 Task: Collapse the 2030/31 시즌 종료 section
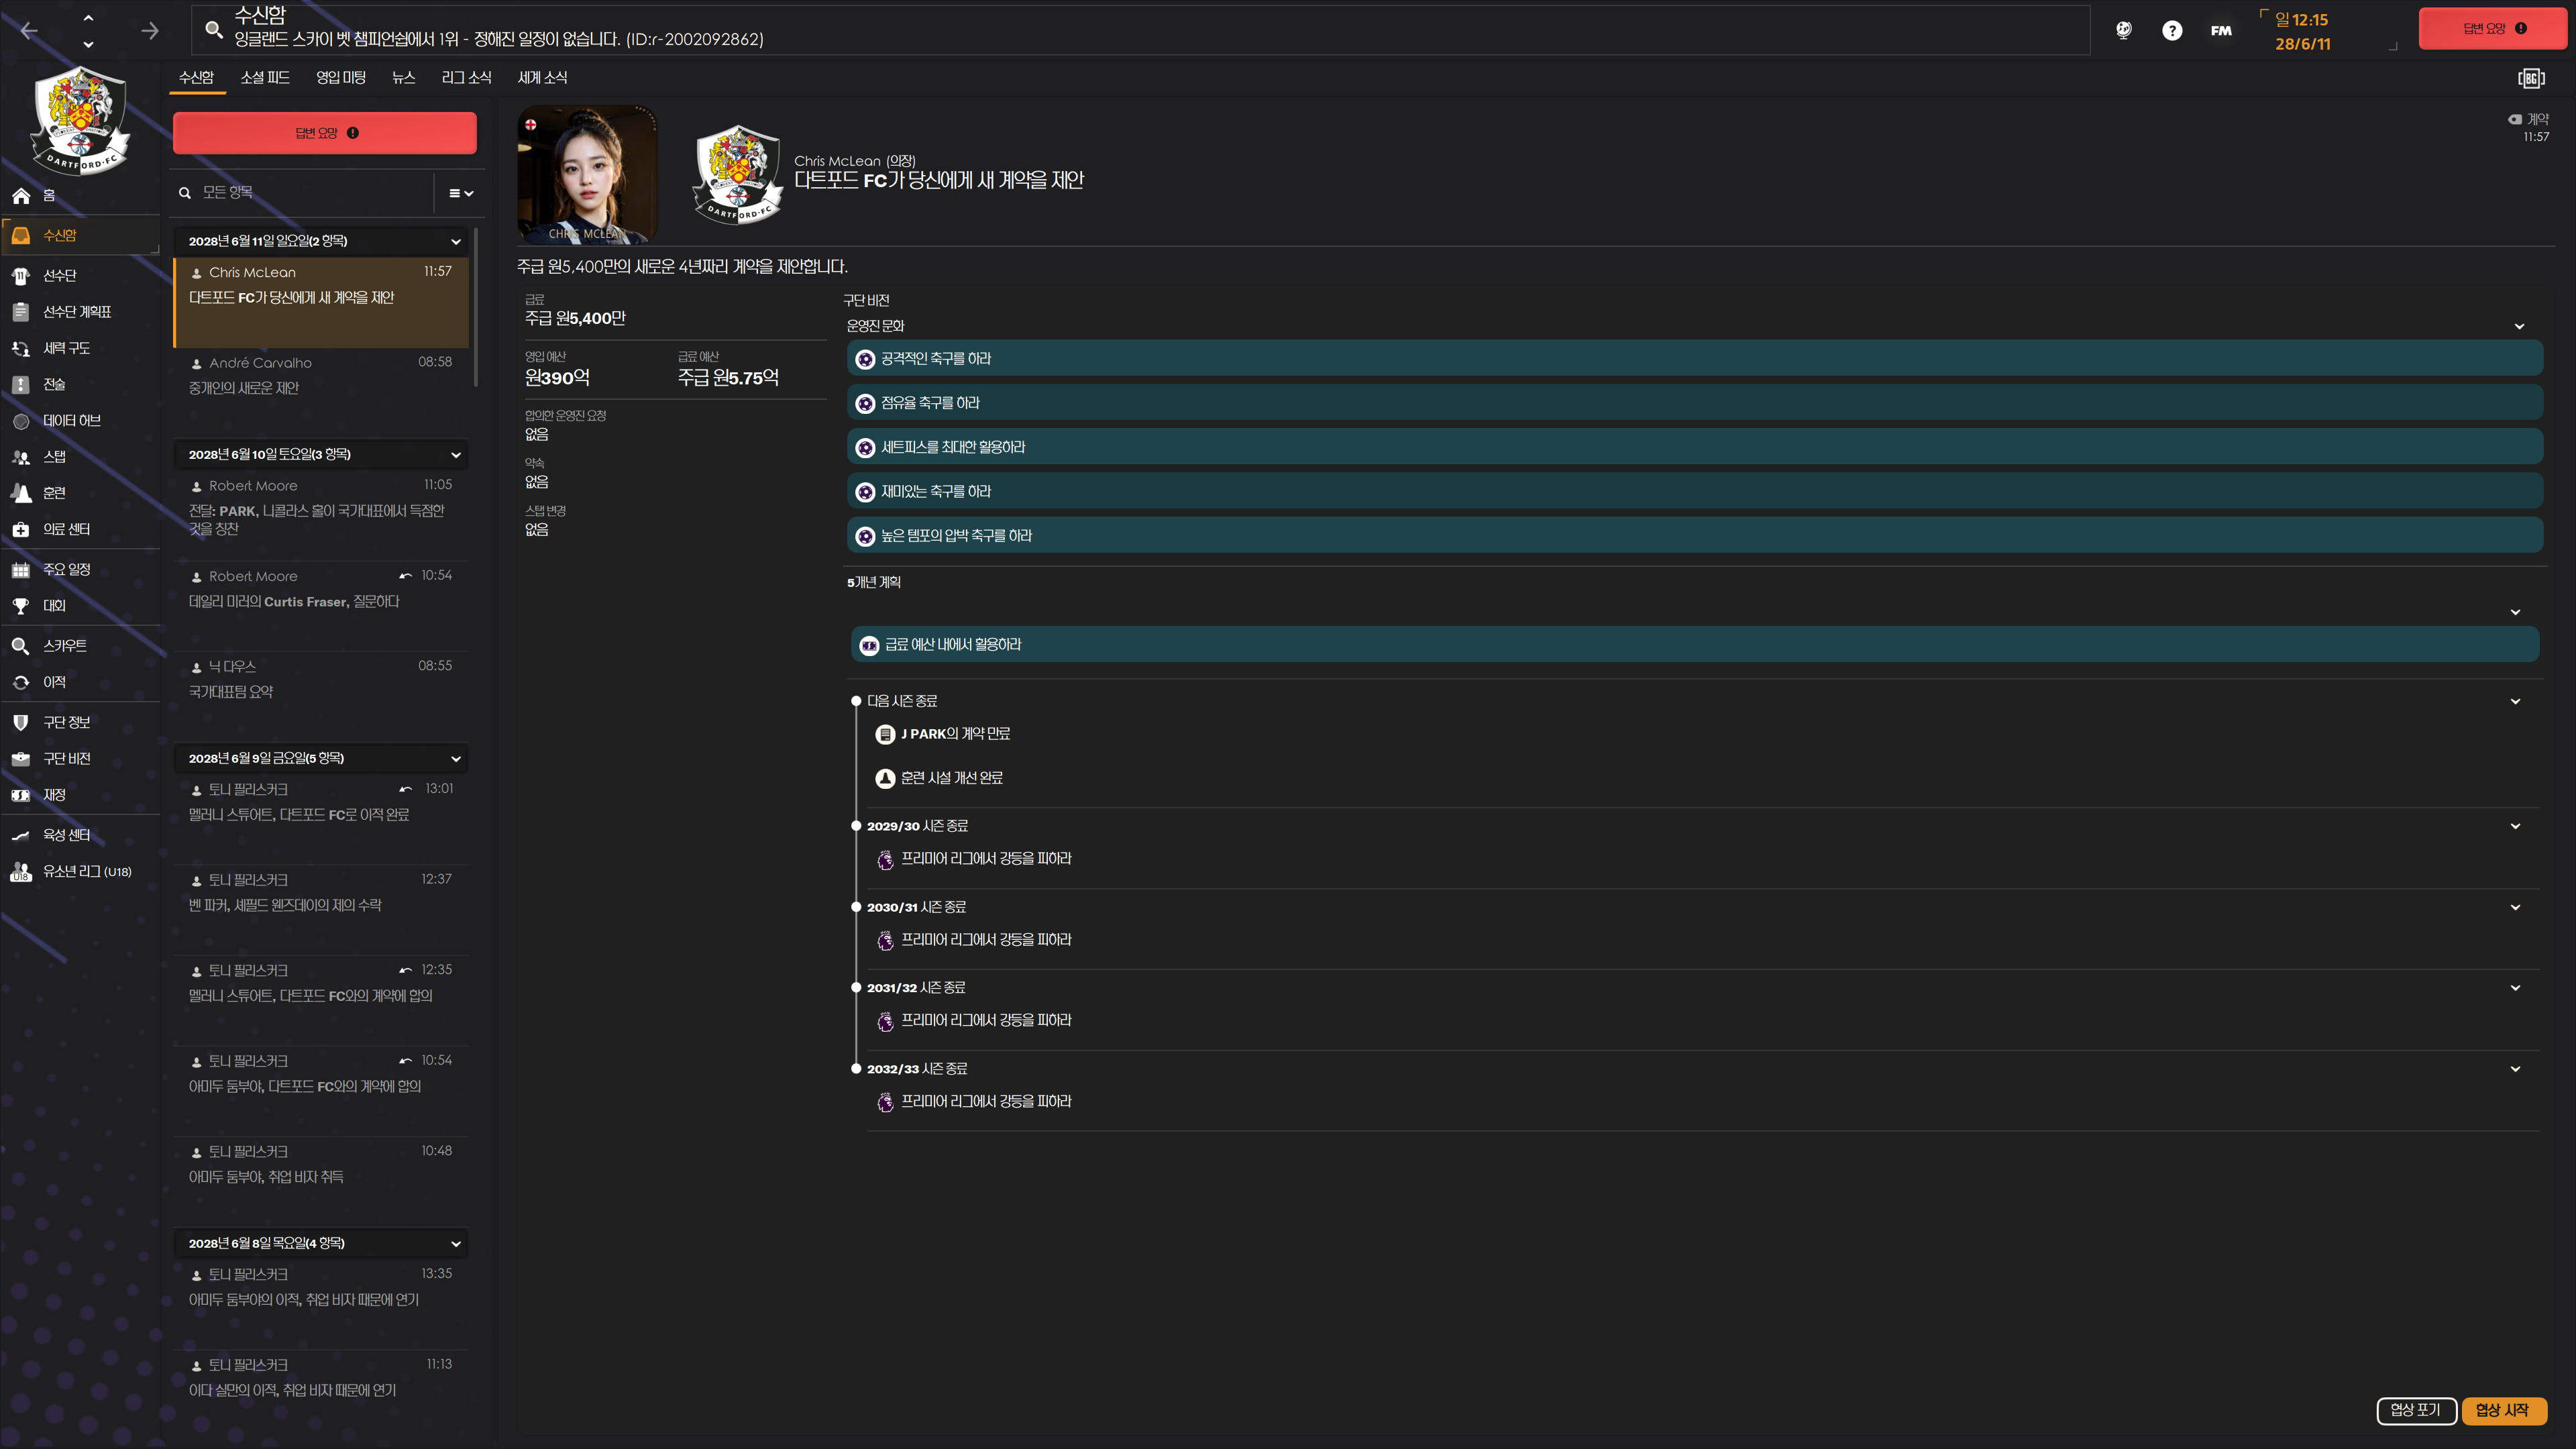point(2515,907)
